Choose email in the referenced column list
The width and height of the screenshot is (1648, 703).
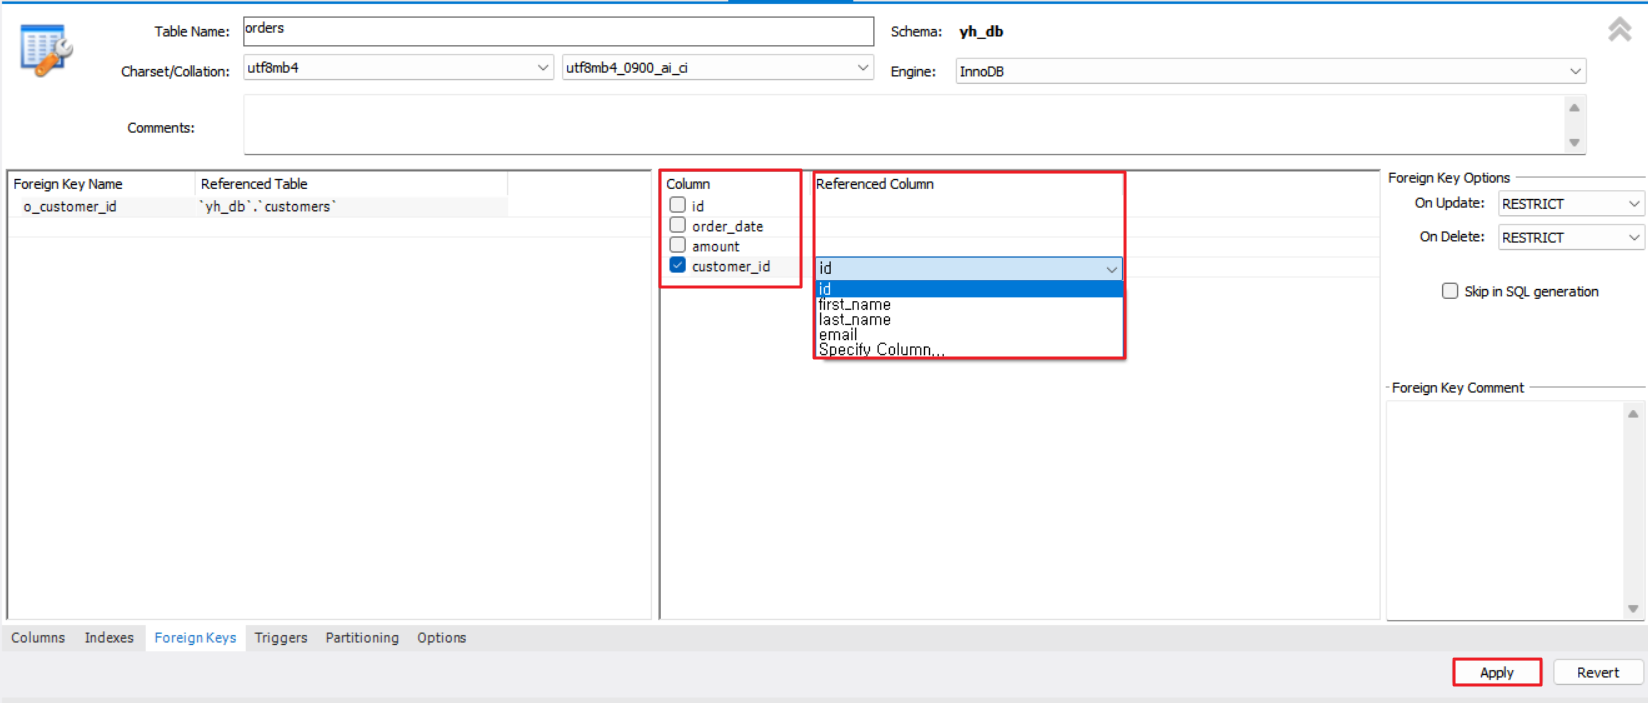click(969, 334)
